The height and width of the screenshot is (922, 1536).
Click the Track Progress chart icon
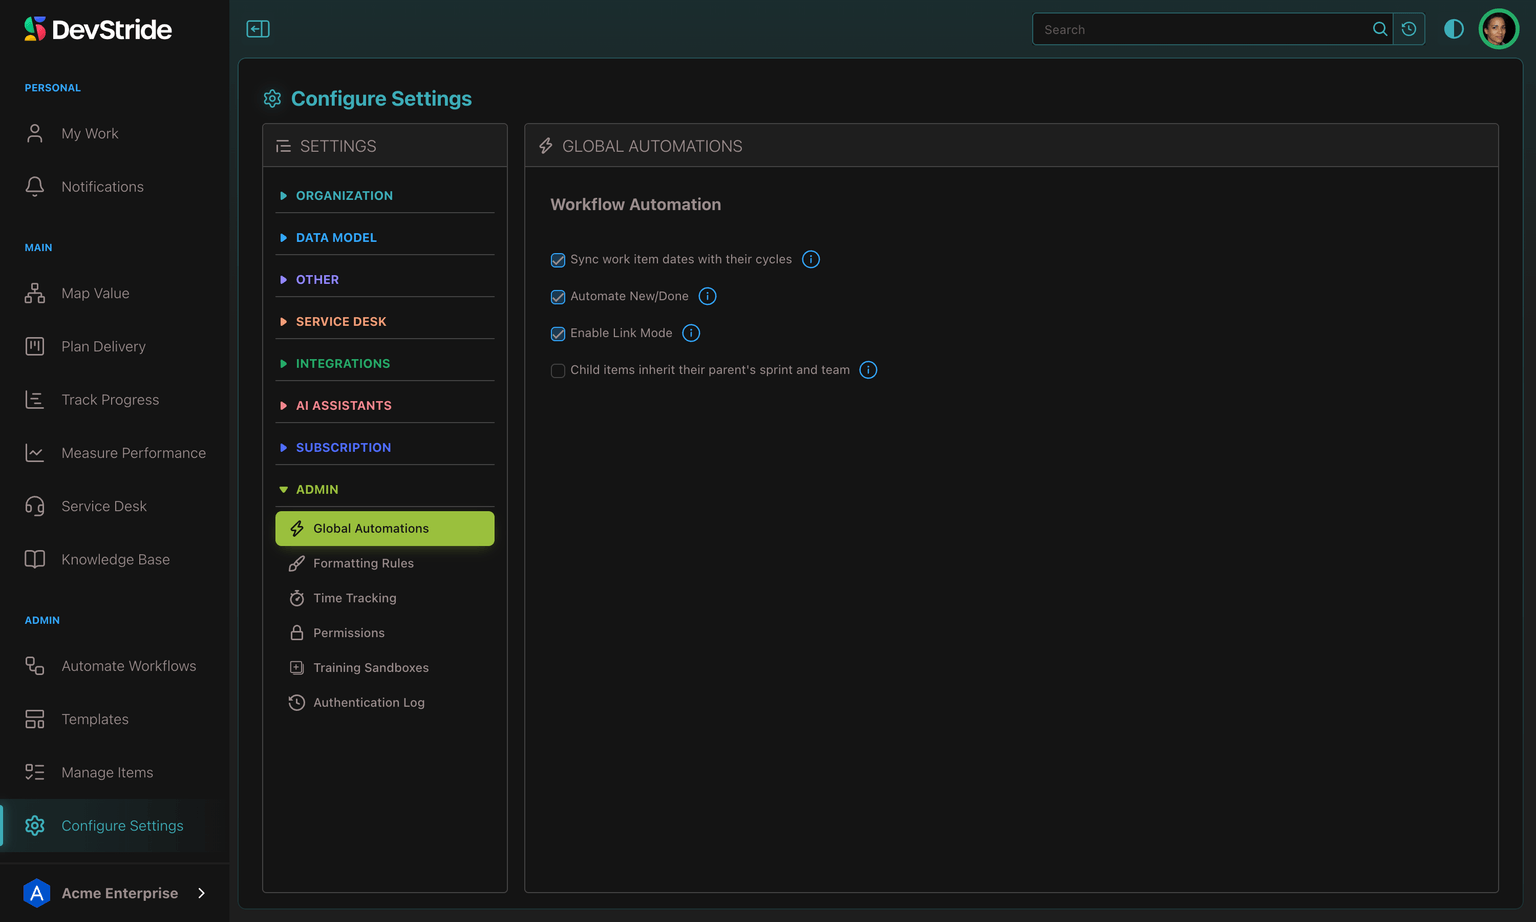click(x=35, y=400)
